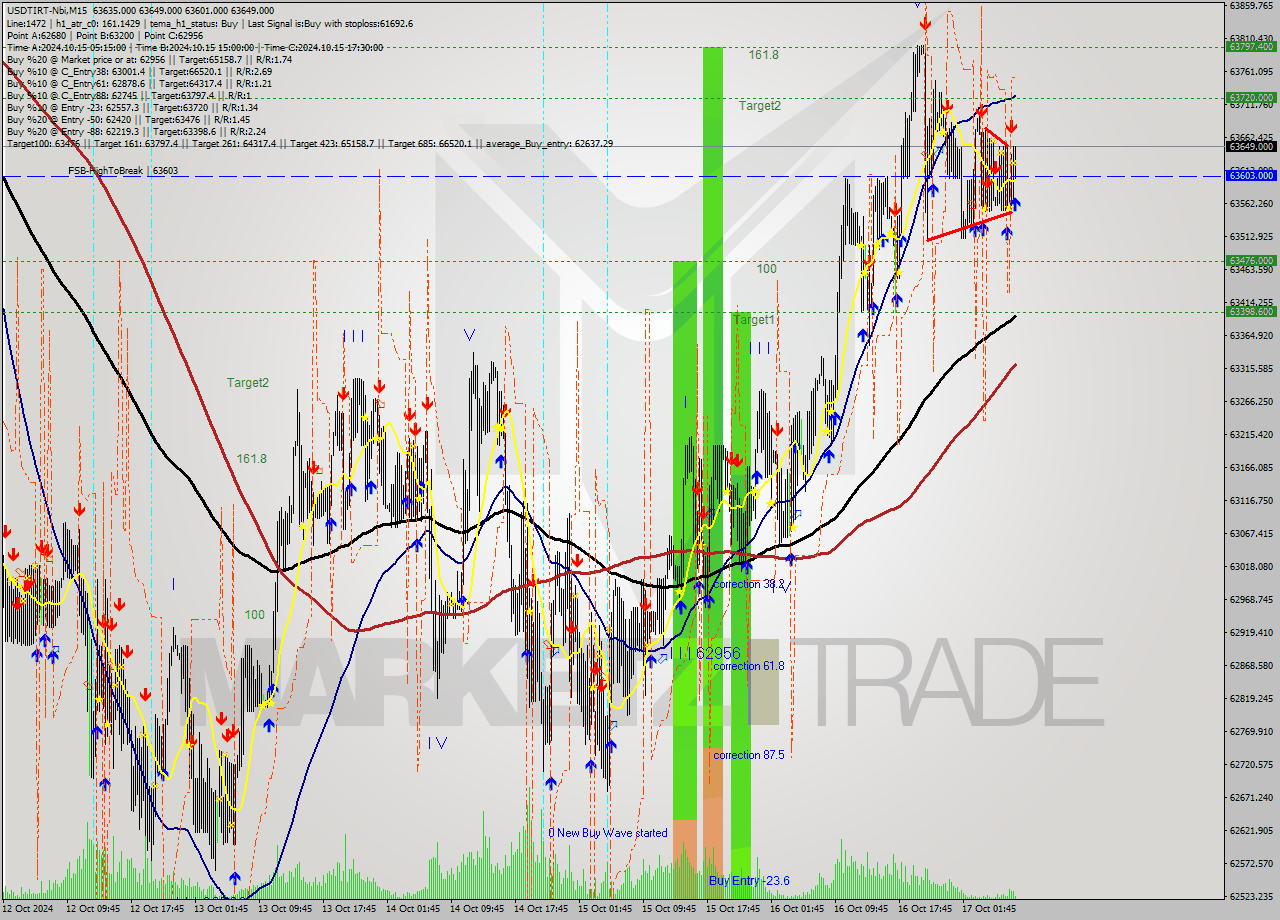Click the 62769.910 price axis value
The width and height of the screenshot is (1280, 920).
(x=1250, y=731)
